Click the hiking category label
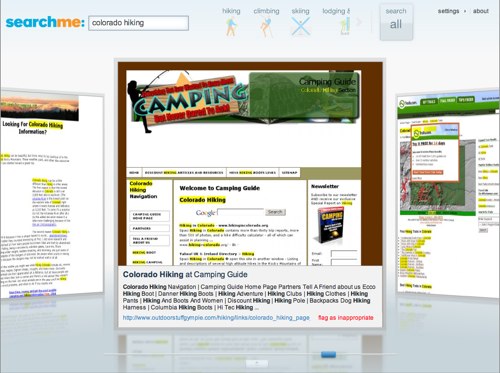 coord(231,11)
